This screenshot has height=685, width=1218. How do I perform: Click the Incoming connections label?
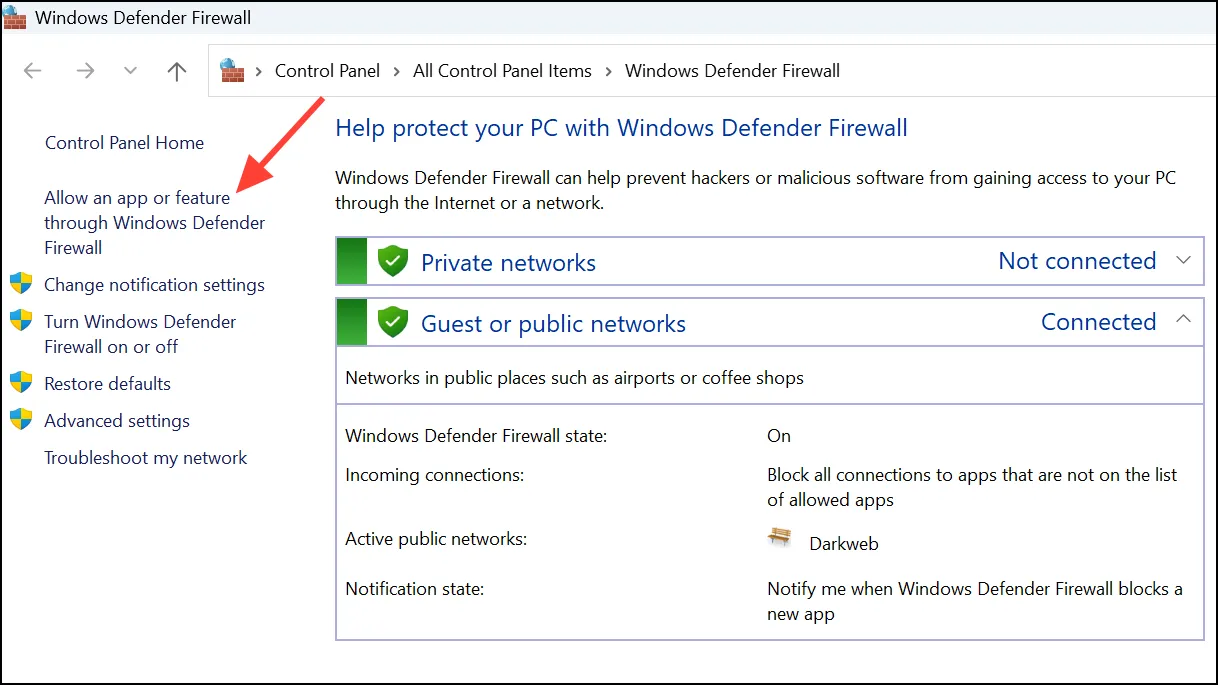pos(434,475)
